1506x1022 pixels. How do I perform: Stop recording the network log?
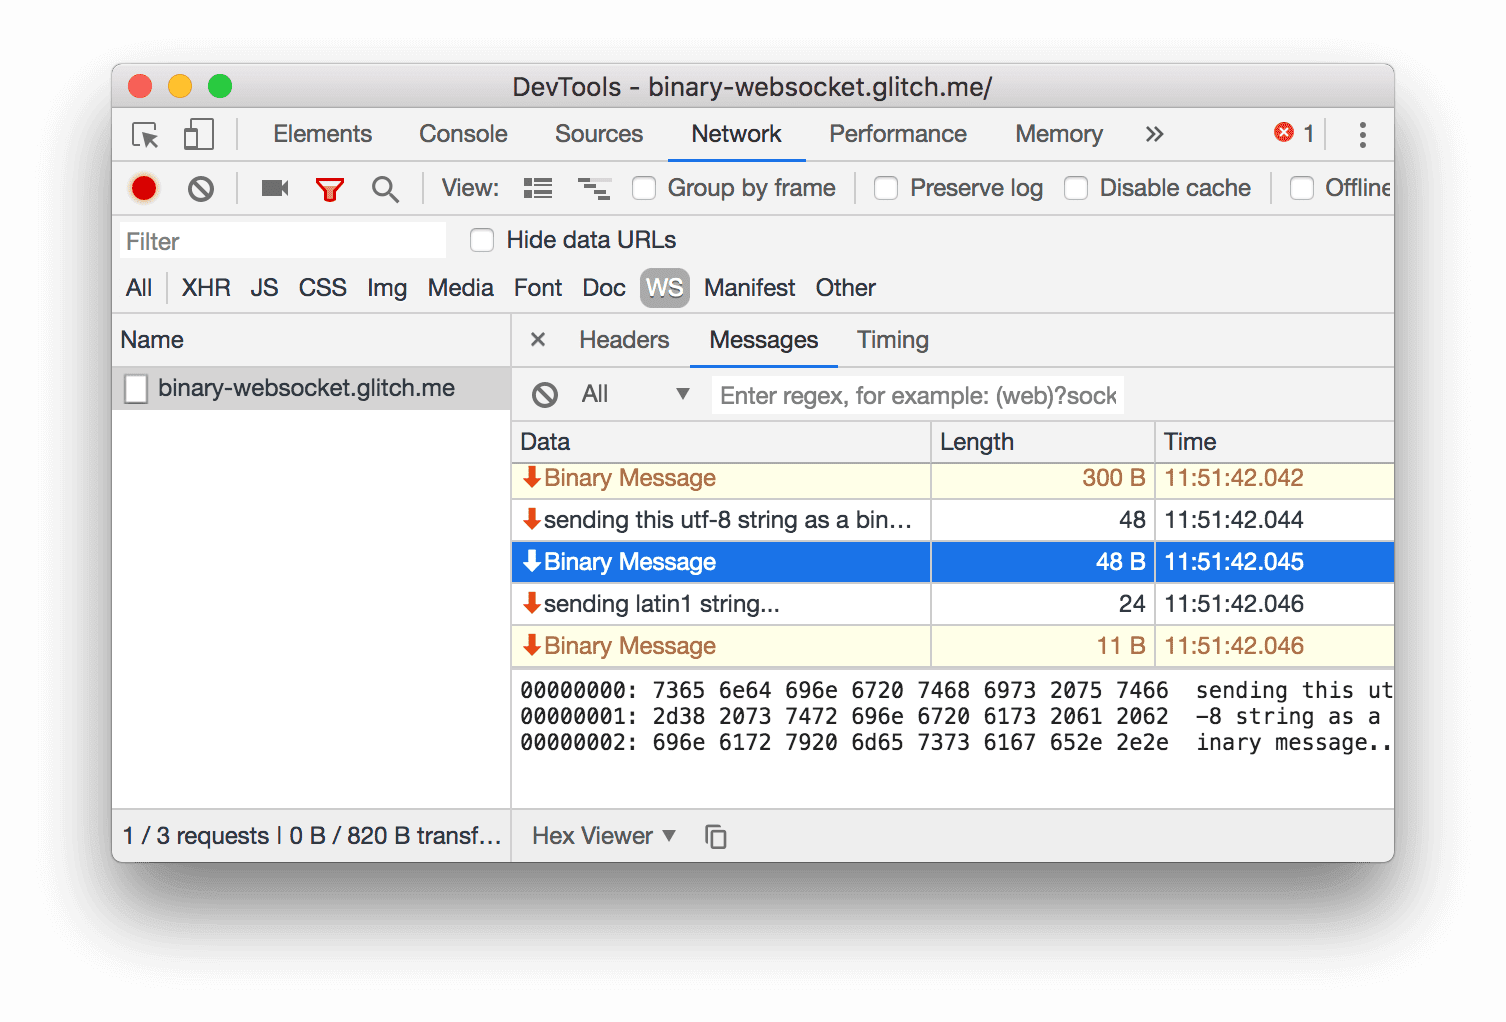[143, 188]
